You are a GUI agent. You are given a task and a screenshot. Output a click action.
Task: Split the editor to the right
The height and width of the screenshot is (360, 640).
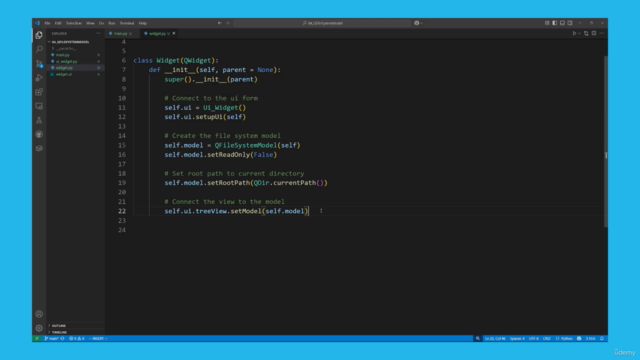click(x=594, y=33)
